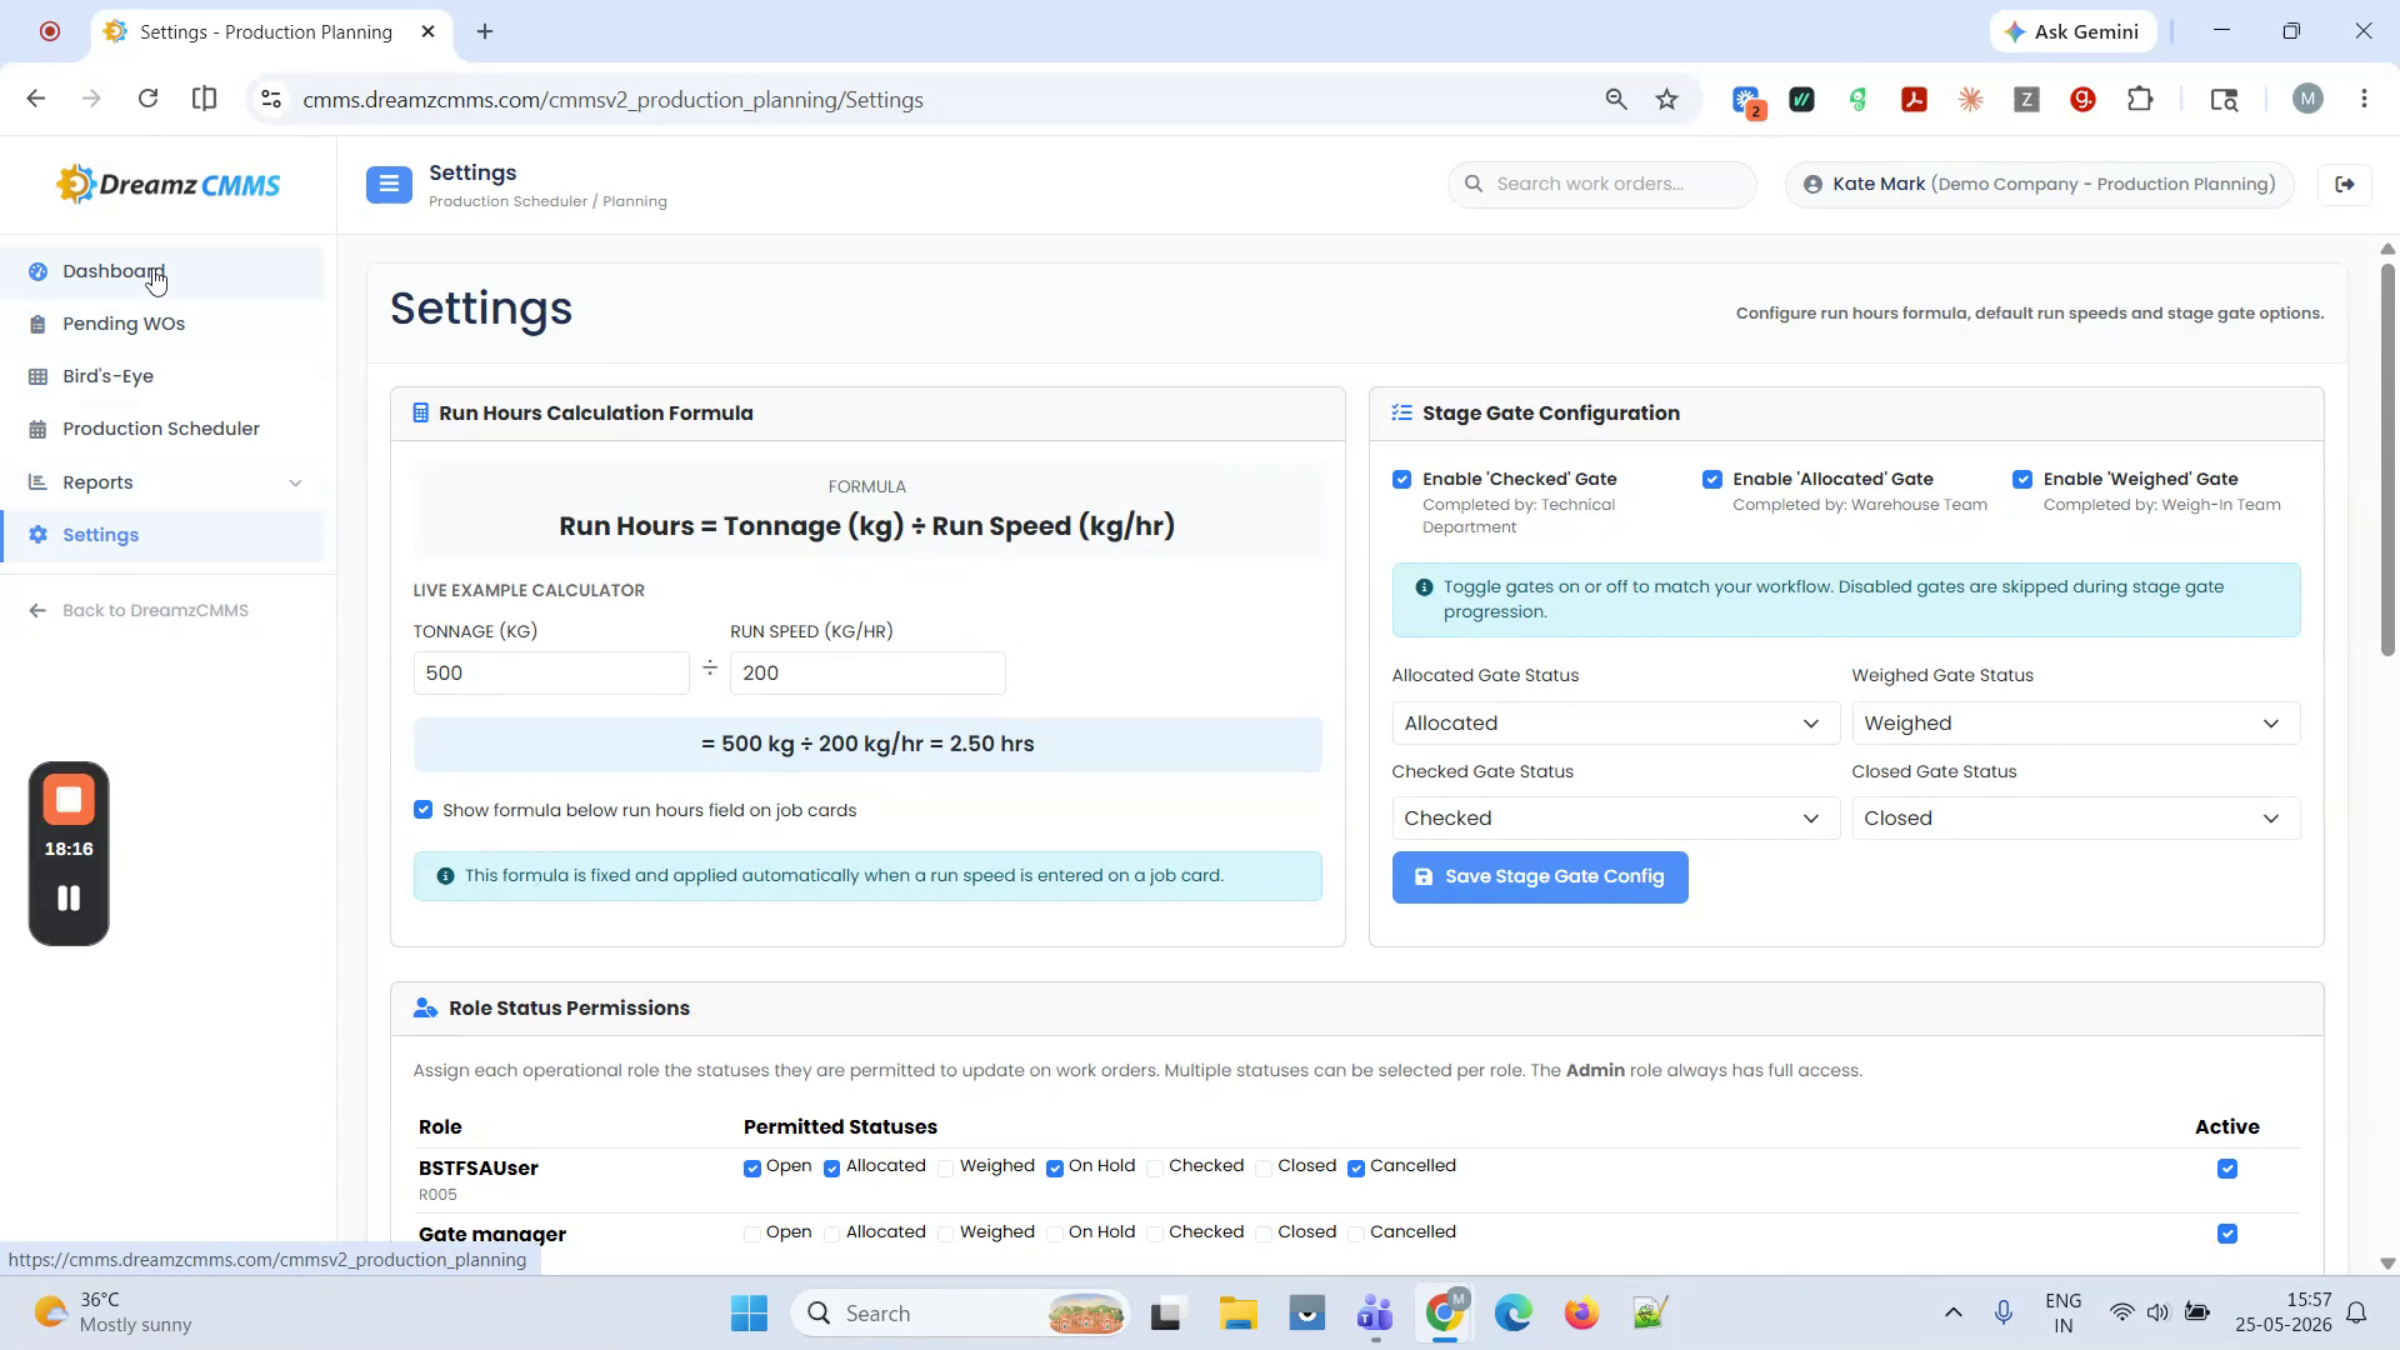Uncheck Show formula on job cards
Screen dimensions: 2400x1350
(423, 810)
